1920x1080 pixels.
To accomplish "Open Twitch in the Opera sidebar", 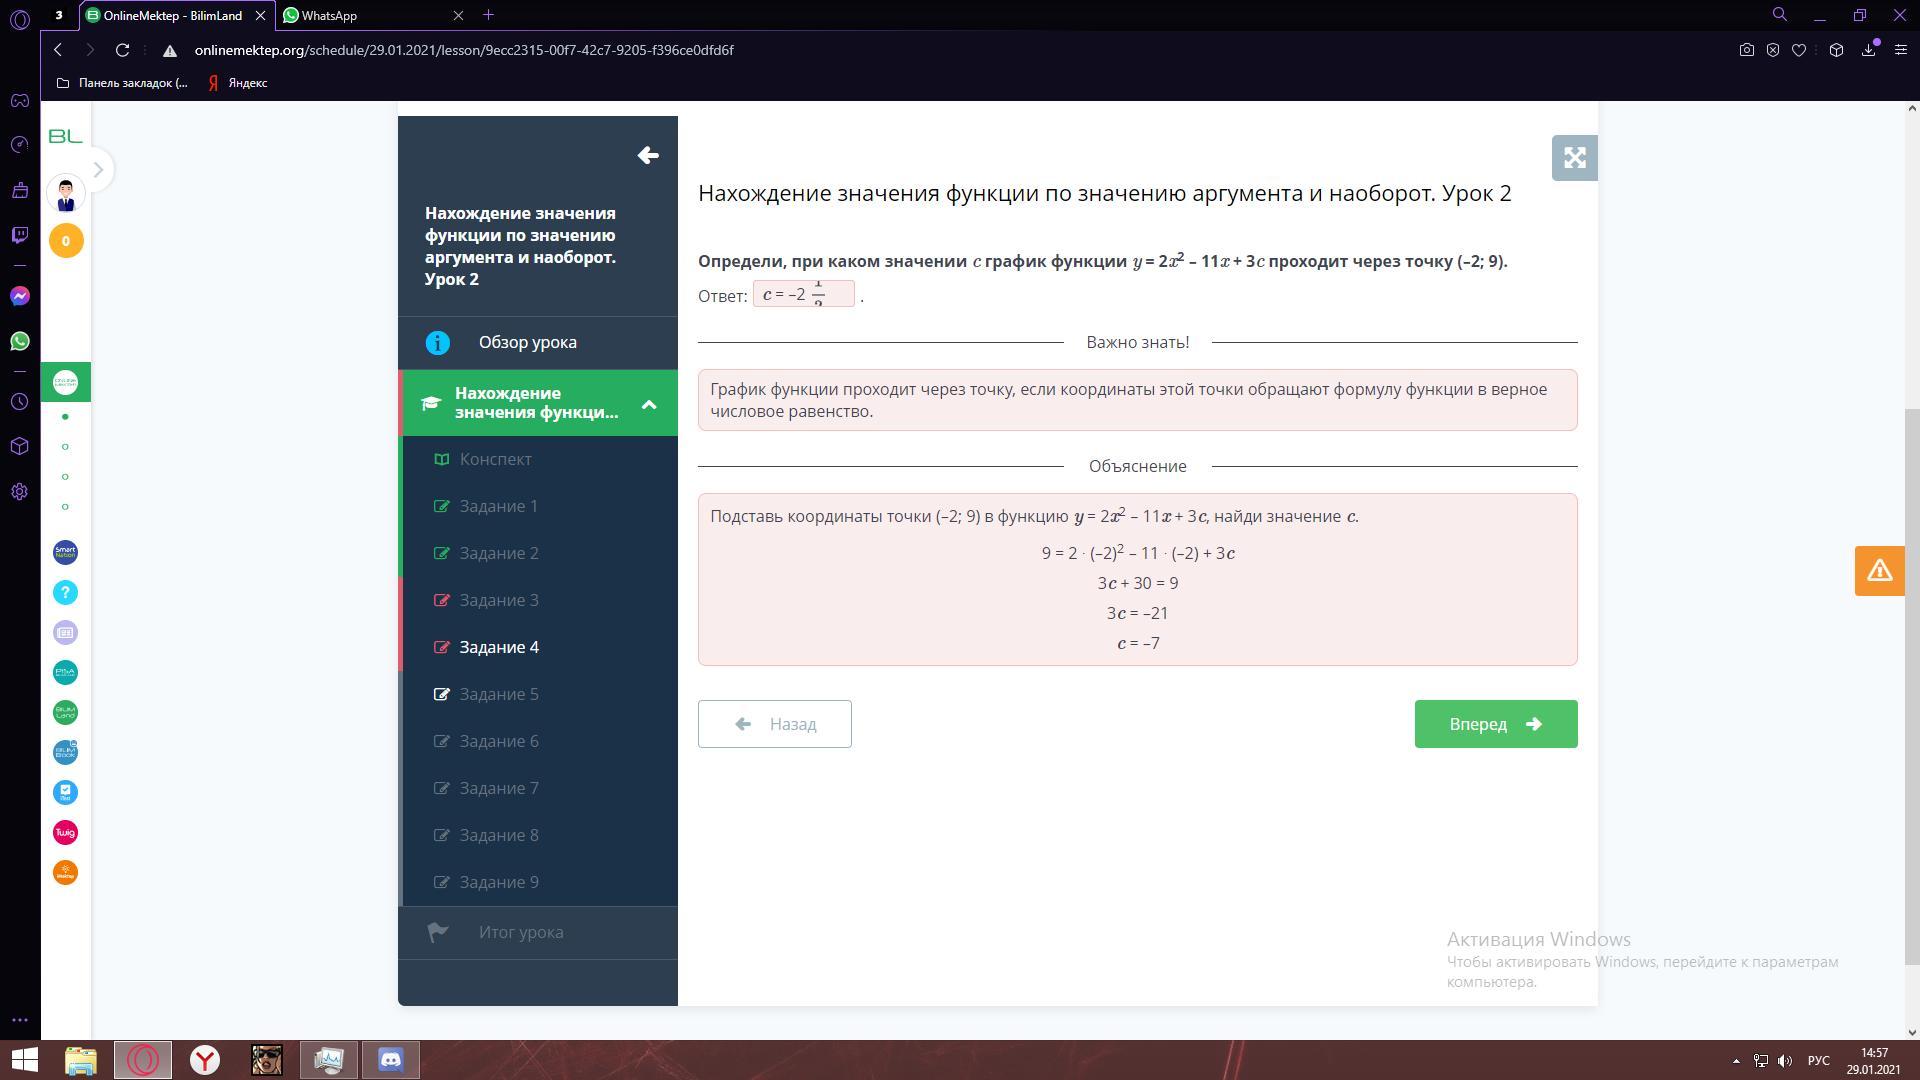I will [20, 235].
